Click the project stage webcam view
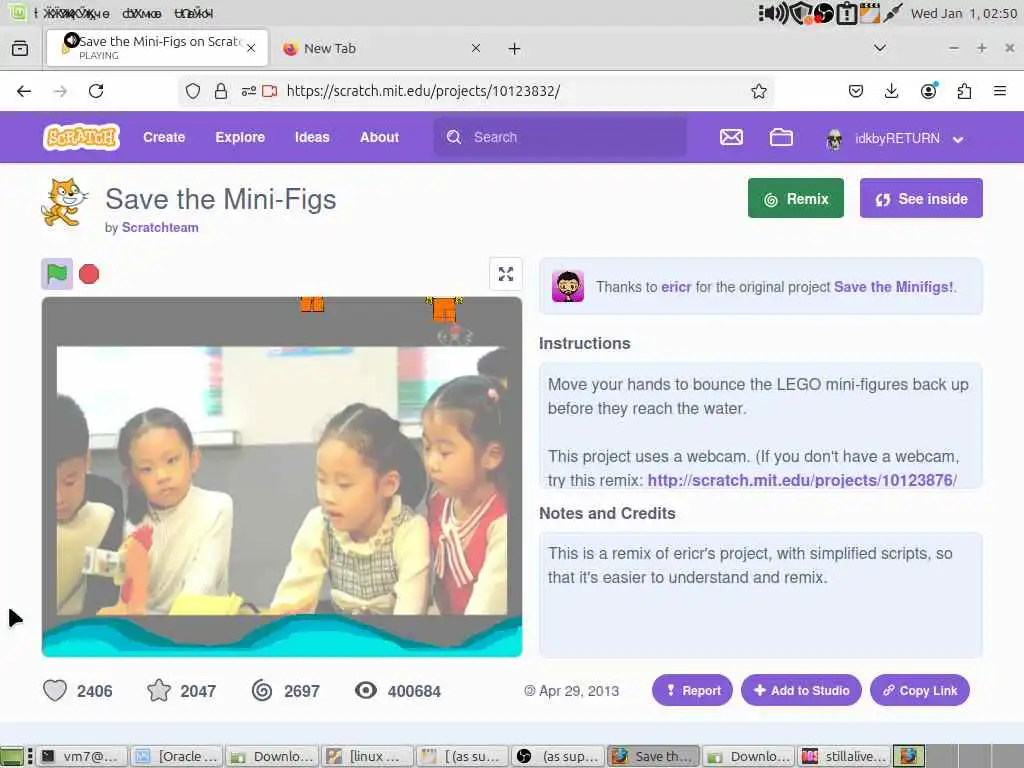This screenshot has height=768, width=1024. pos(281,477)
